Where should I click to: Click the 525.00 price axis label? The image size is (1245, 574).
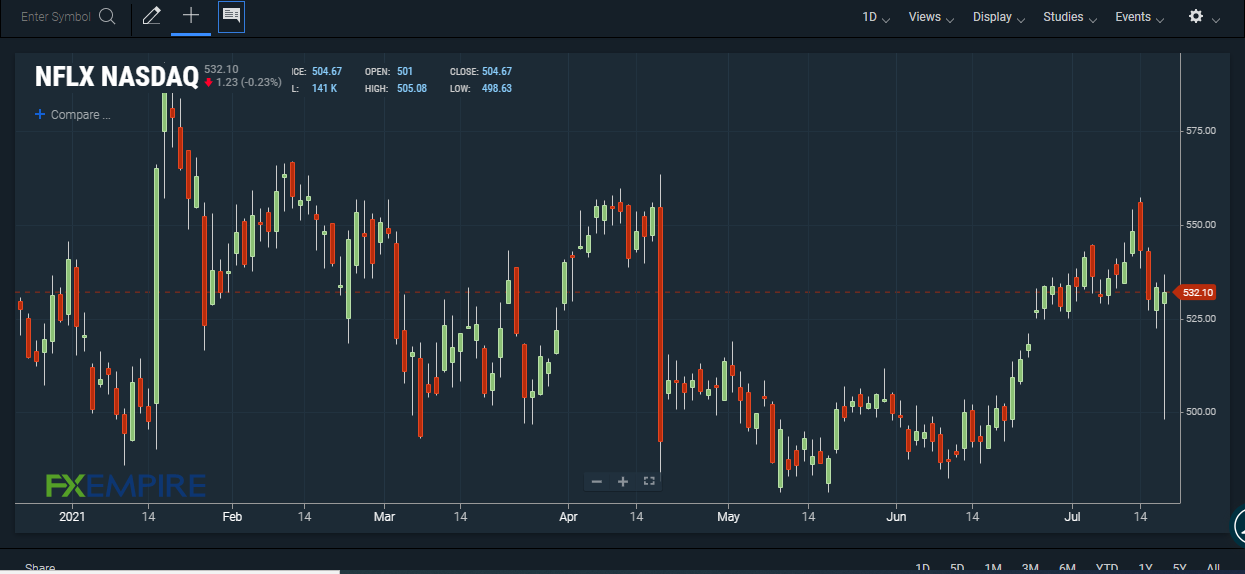(x=1200, y=319)
